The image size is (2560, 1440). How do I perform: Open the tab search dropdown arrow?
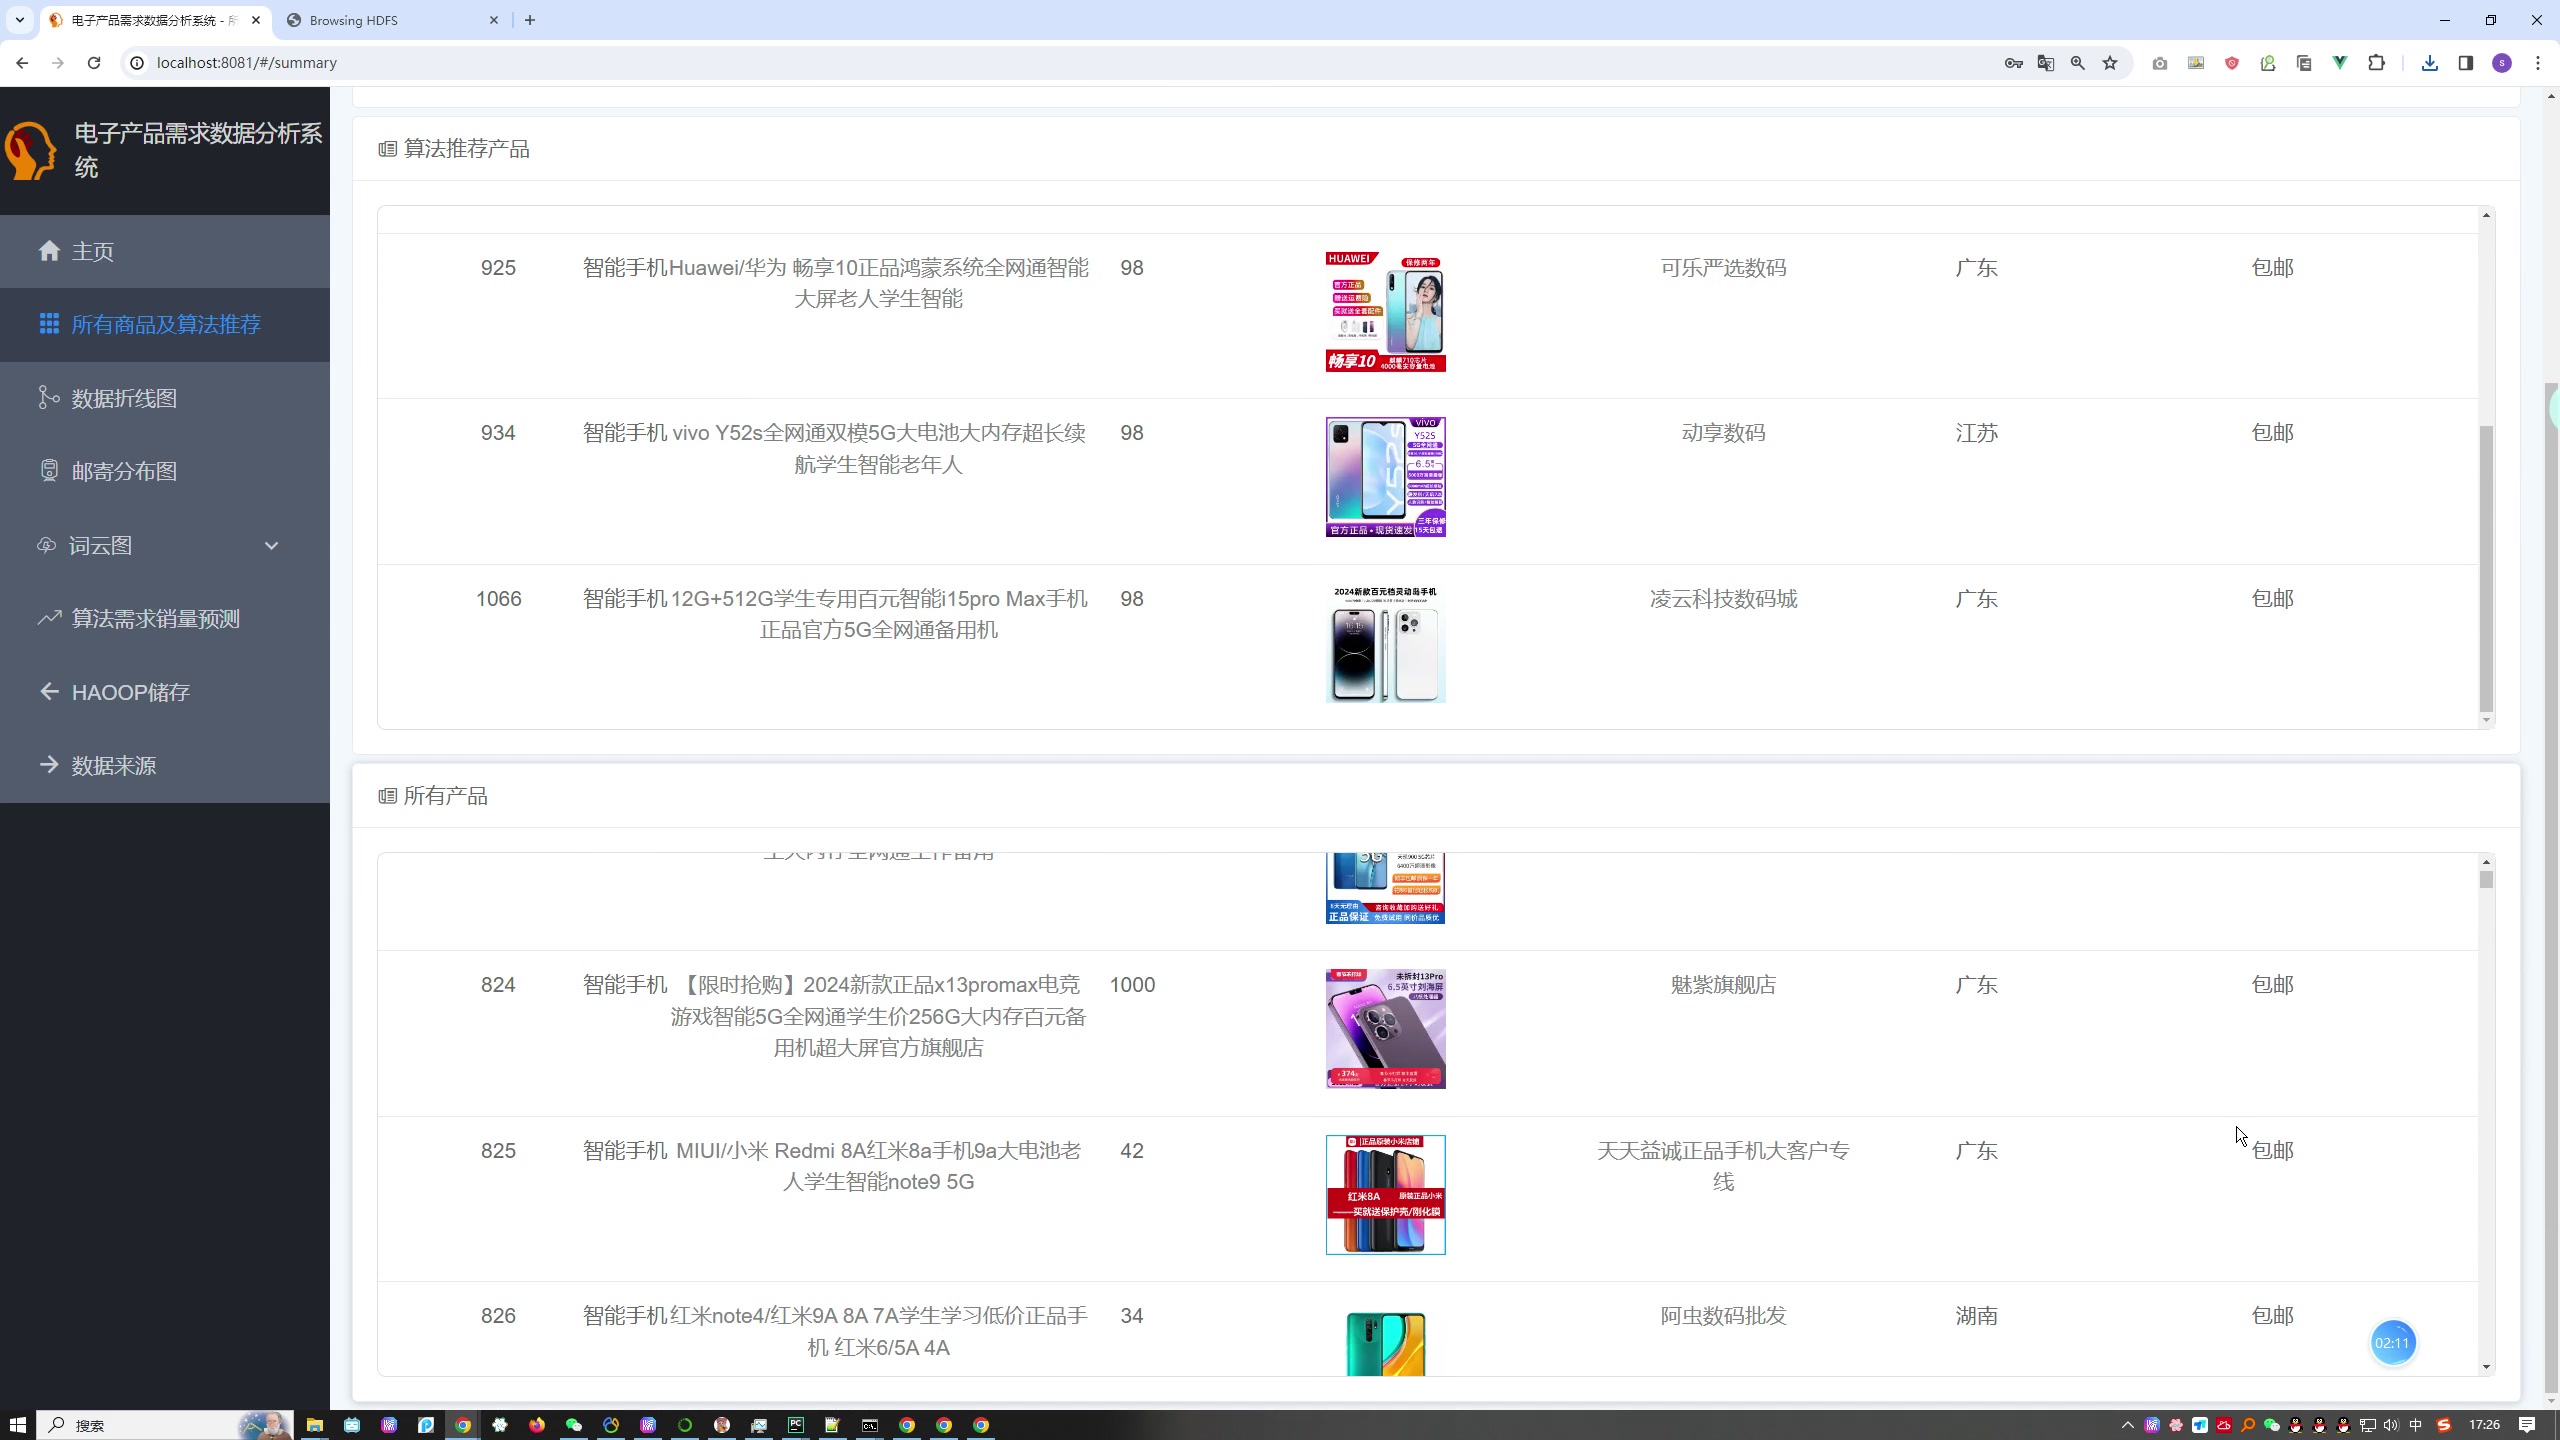pos(19,20)
